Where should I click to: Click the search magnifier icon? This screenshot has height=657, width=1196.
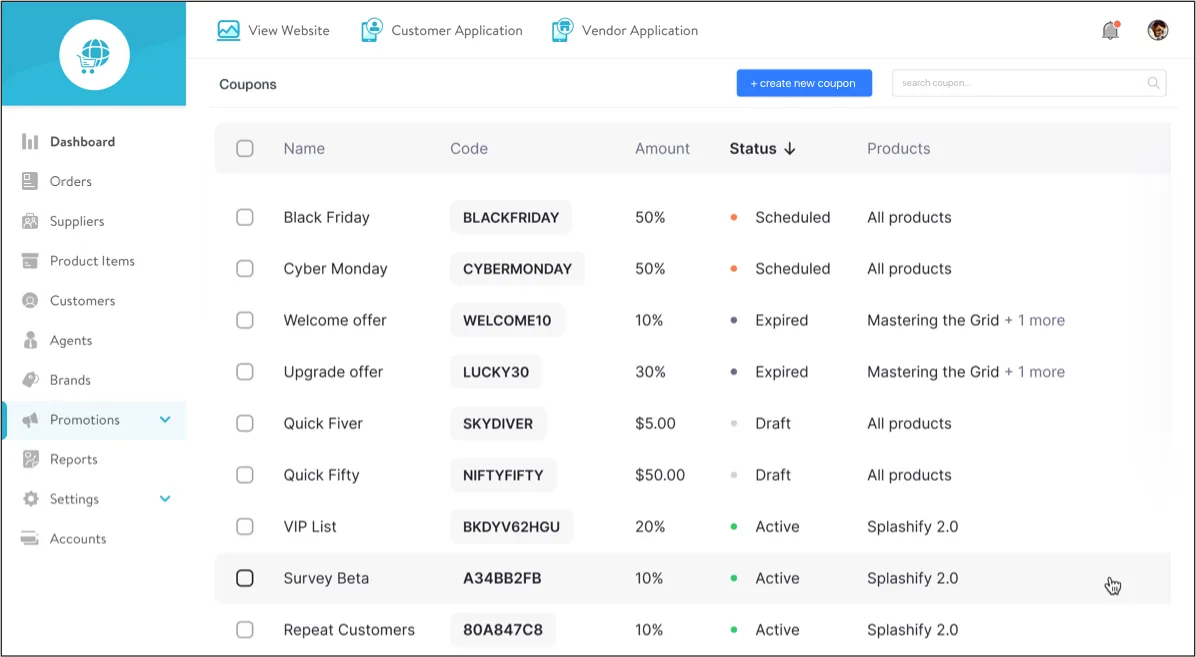click(x=1154, y=83)
